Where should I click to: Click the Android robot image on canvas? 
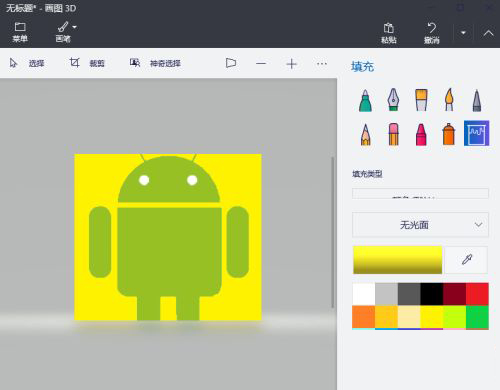(169, 237)
